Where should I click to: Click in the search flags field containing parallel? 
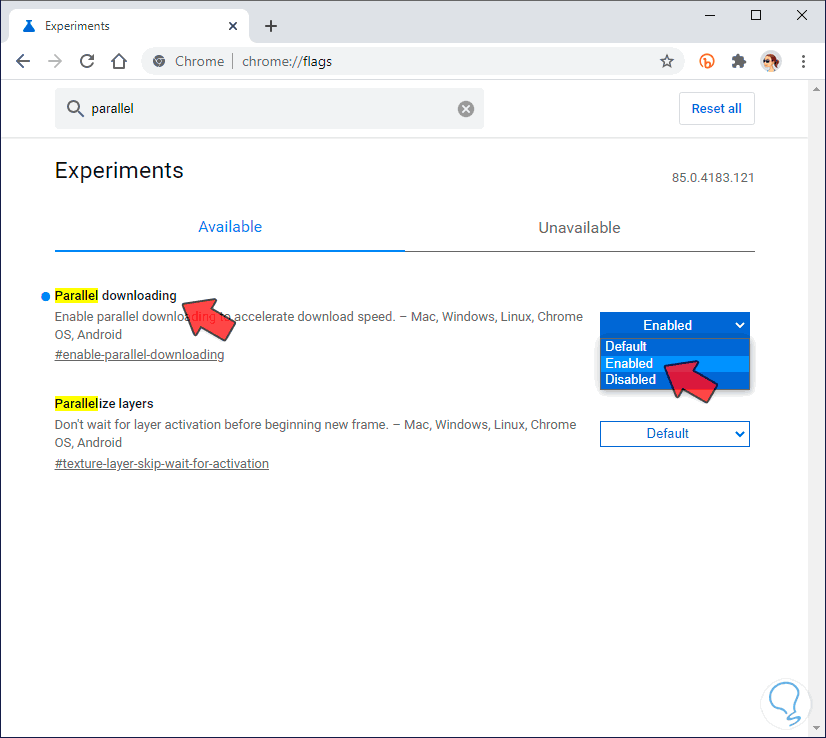tap(269, 109)
